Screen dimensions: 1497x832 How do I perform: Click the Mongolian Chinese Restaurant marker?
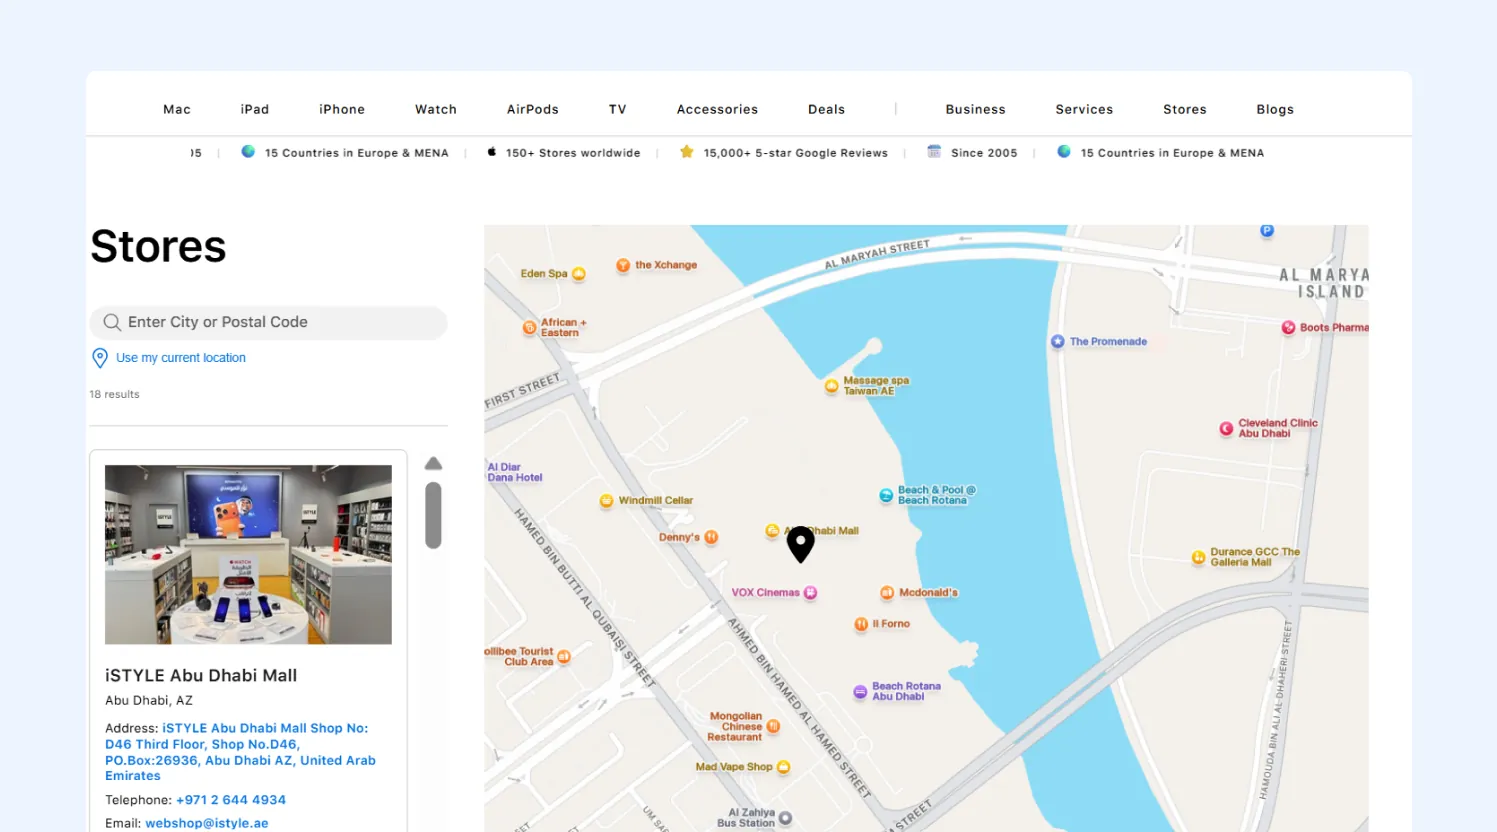click(773, 727)
